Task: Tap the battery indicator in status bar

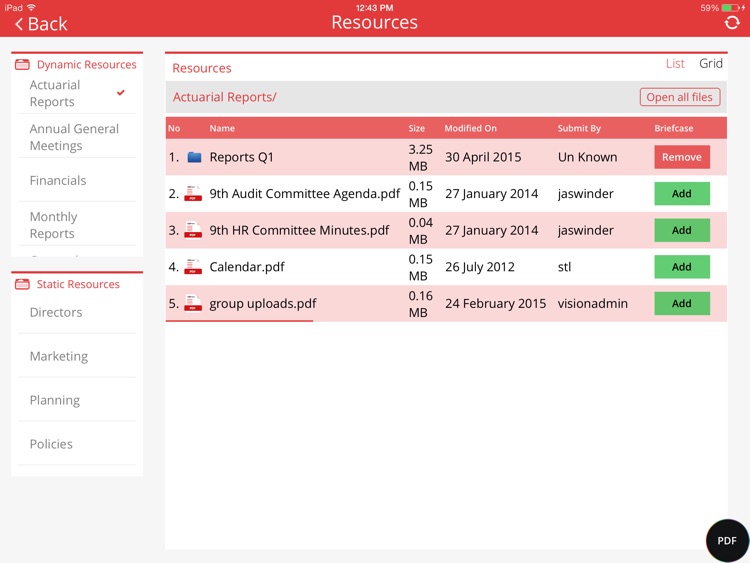Action: pyautogui.click(x=730, y=8)
